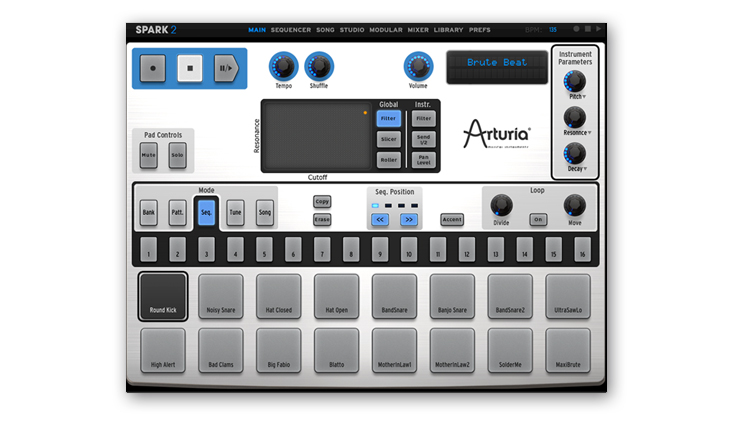
Task: Trigger the High Alert pad
Action: (x=163, y=351)
